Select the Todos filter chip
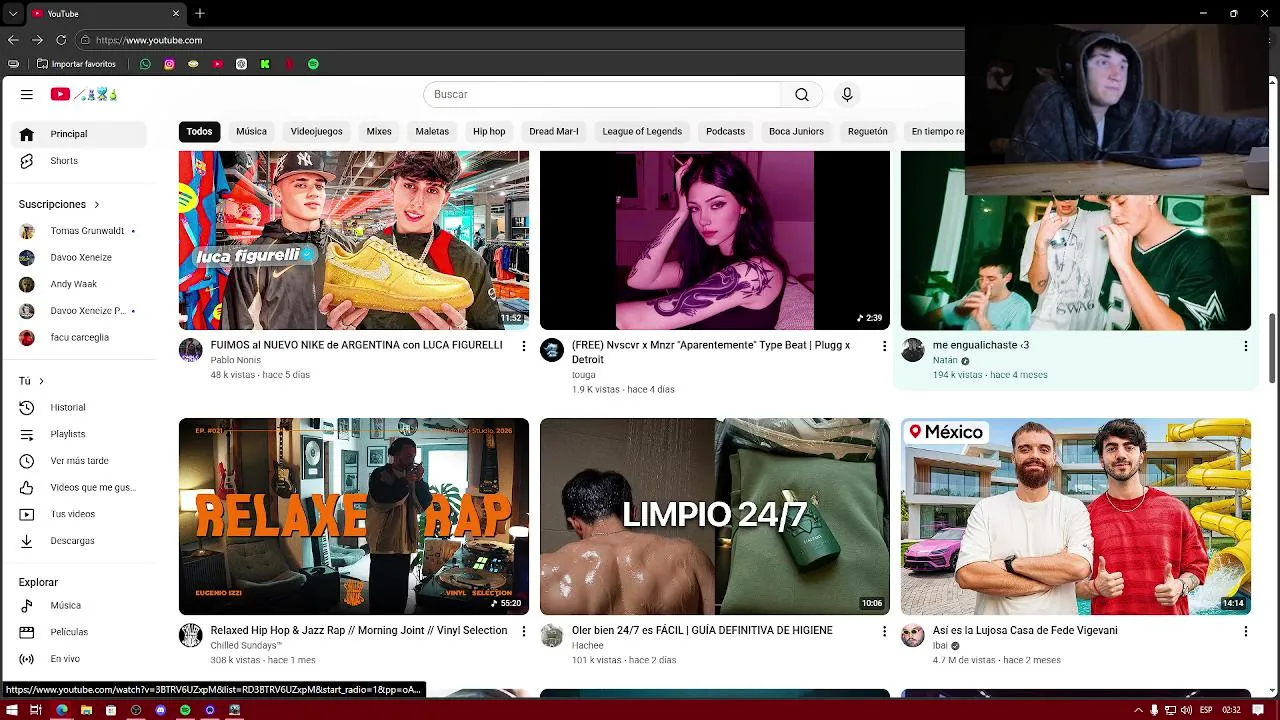The image size is (1280, 720). [x=199, y=131]
